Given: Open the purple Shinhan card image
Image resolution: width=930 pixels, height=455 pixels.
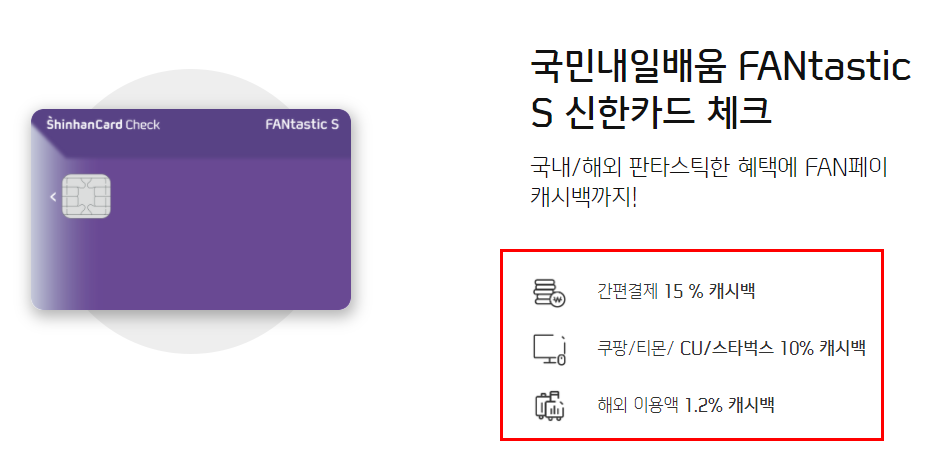Looking at the screenshot, I should [x=191, y=209].
